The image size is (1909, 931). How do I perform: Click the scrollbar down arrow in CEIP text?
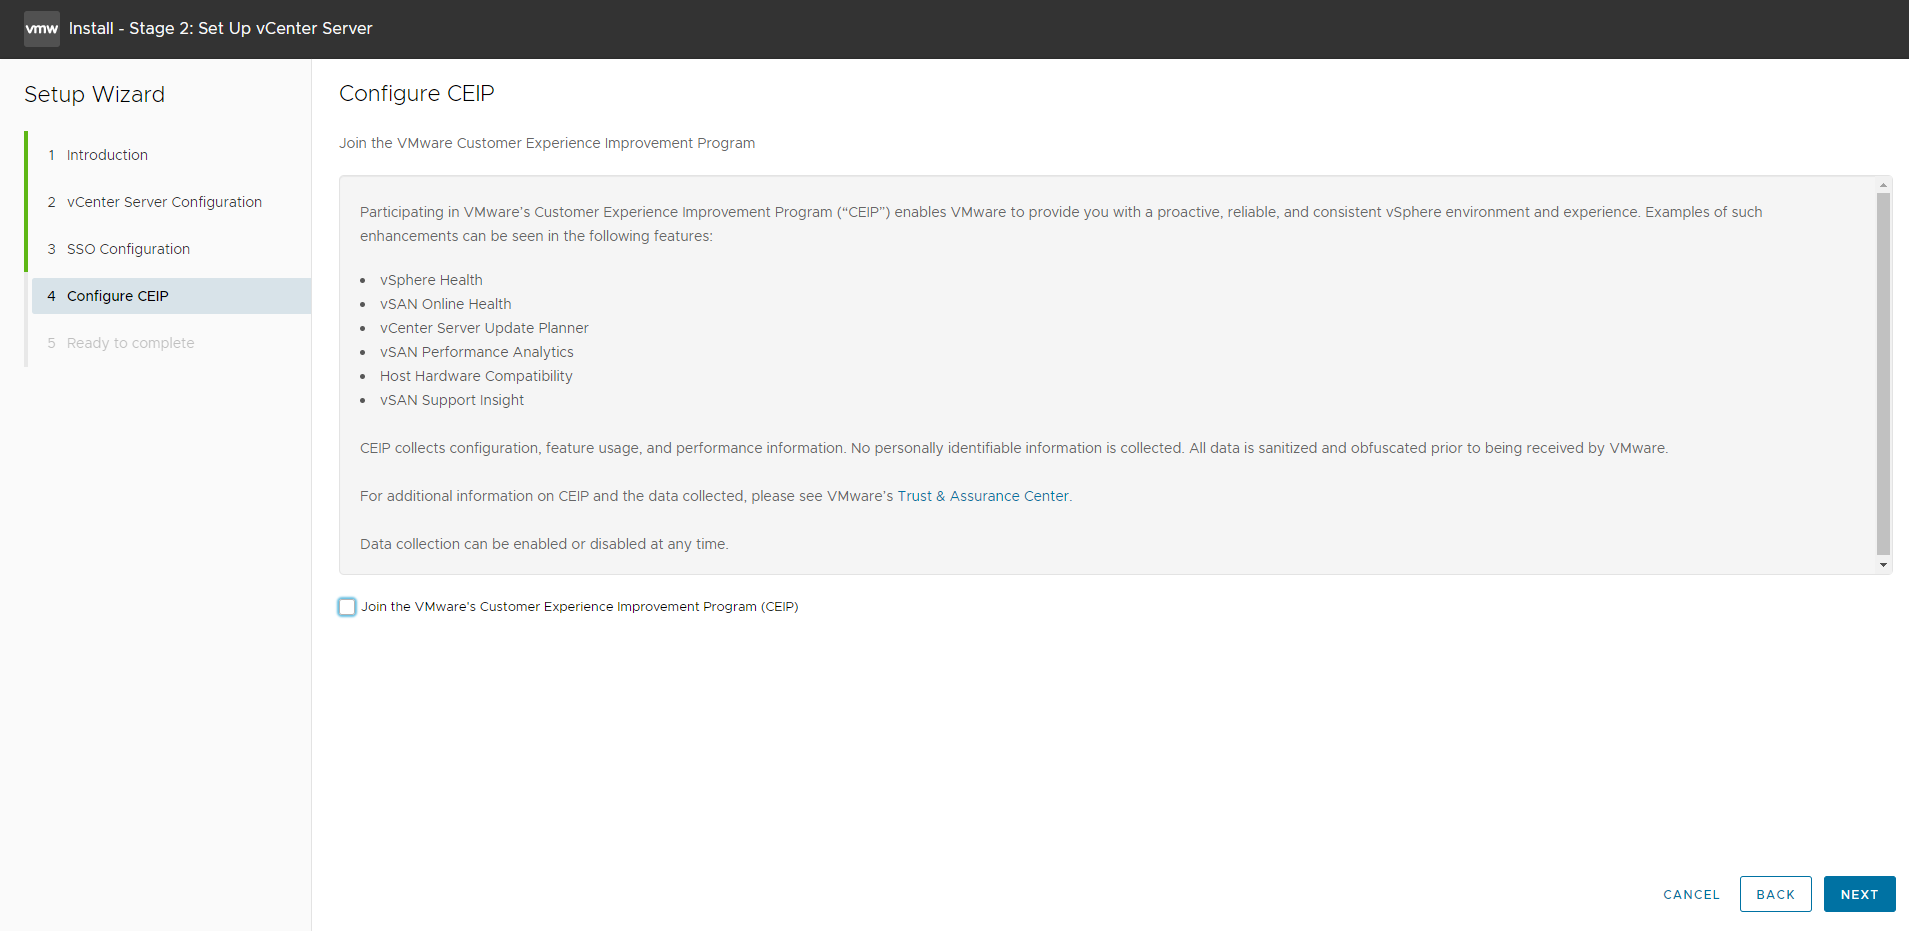[1883, 565]
